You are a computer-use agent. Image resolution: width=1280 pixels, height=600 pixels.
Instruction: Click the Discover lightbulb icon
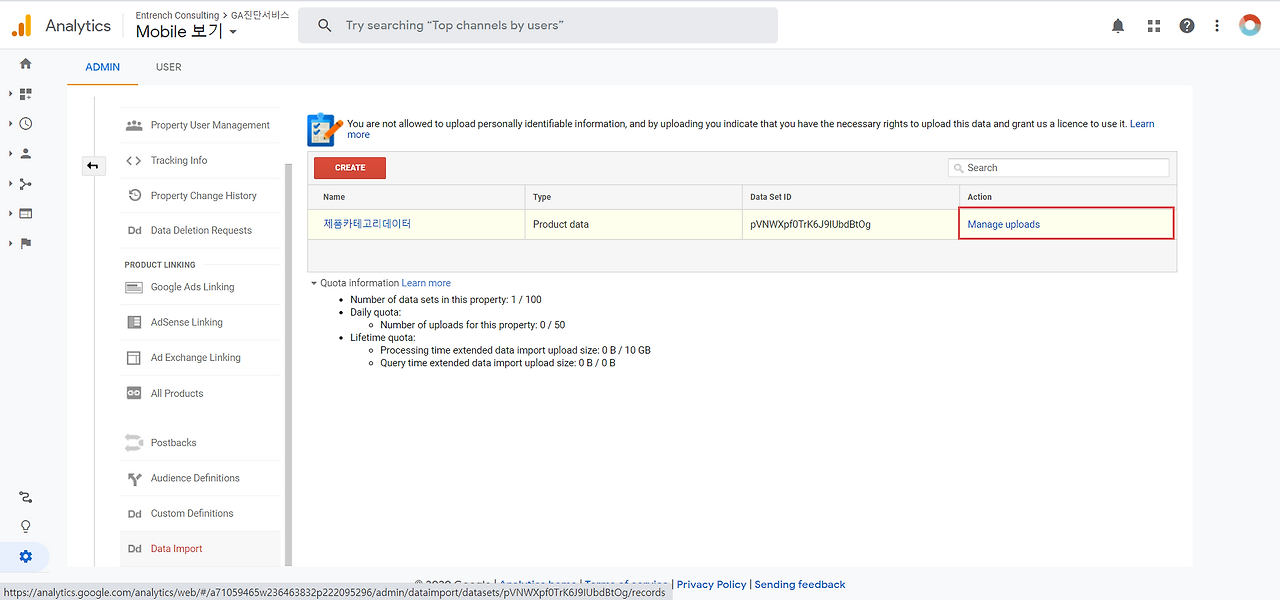[26, 527]
